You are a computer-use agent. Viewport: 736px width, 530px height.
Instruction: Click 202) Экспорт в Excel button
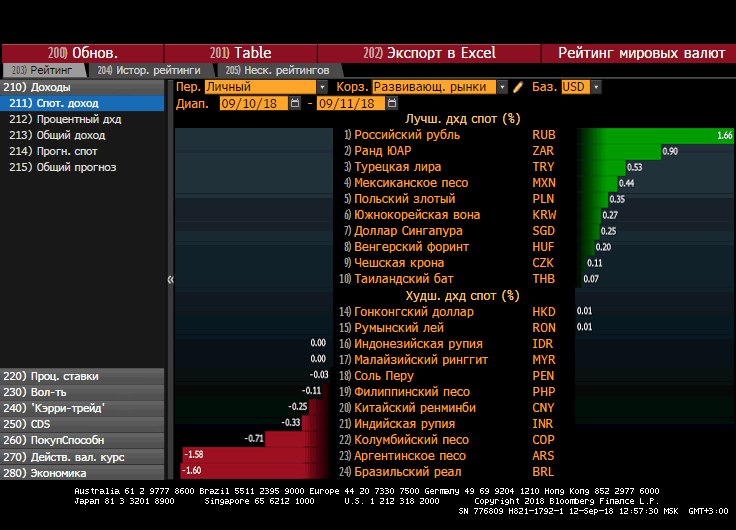coord(429,53)
